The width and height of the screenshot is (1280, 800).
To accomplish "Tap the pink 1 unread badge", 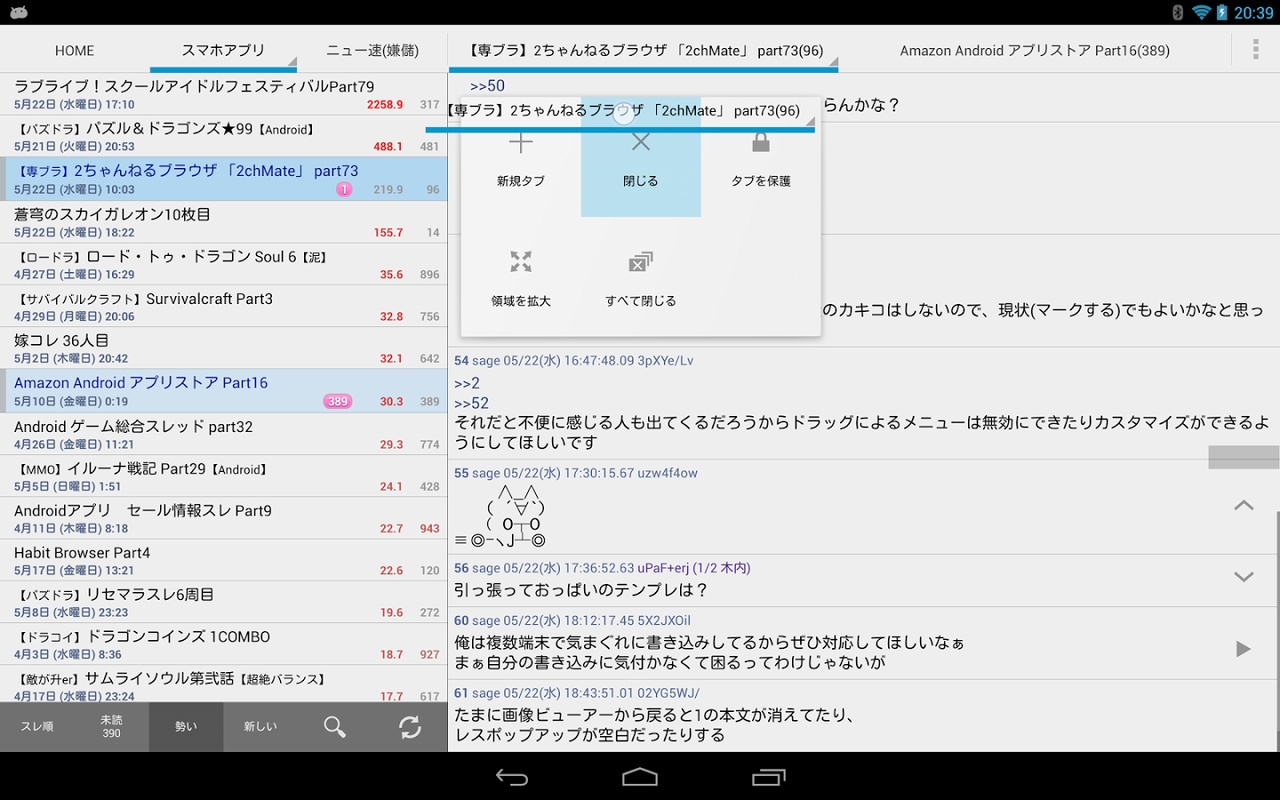I will coord(344,189).
